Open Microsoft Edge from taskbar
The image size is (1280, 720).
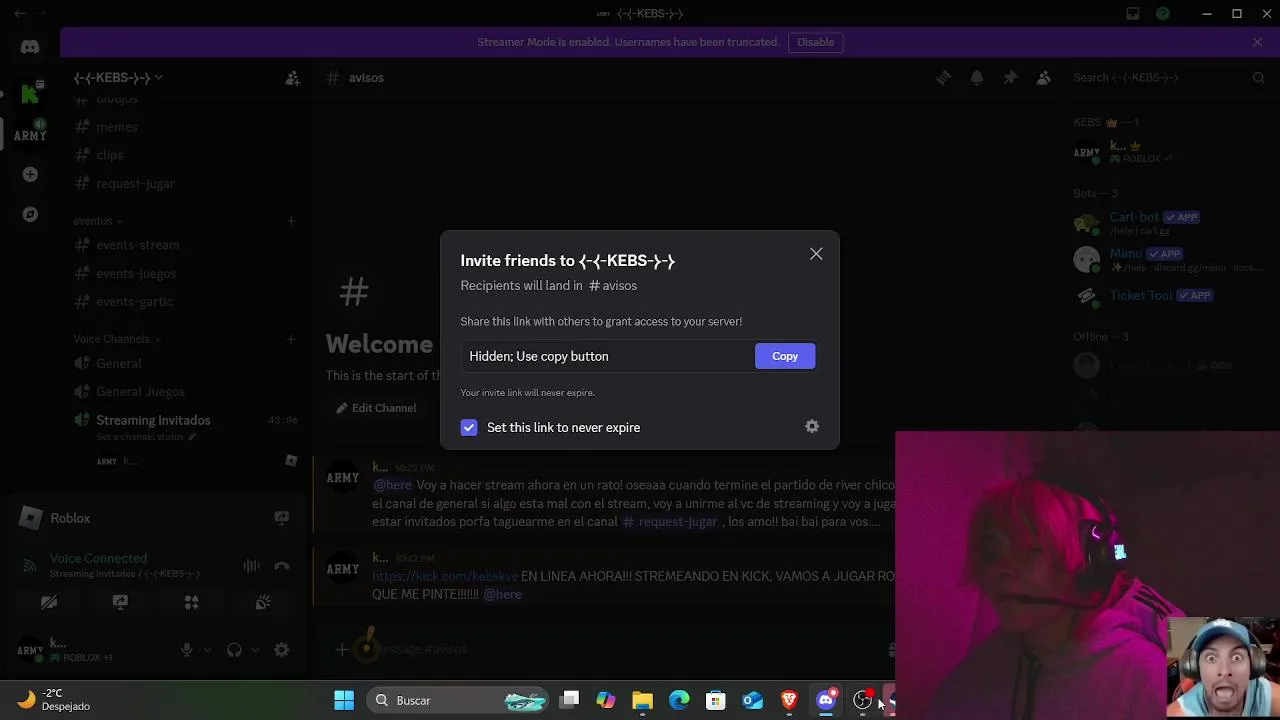coord(679,700)
